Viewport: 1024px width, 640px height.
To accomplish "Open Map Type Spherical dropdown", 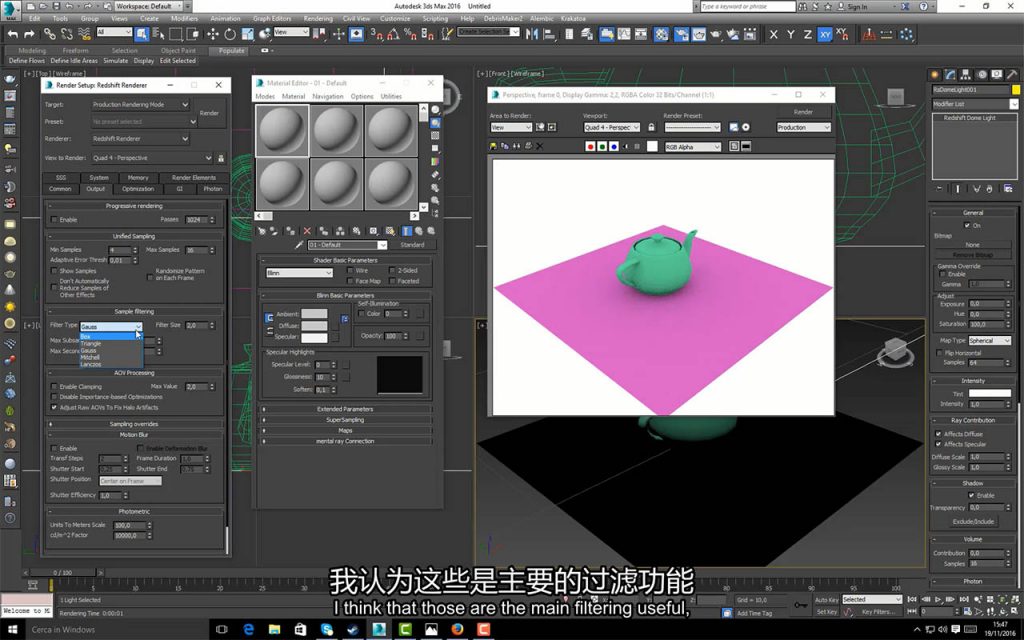I will [x=989, y=340].
